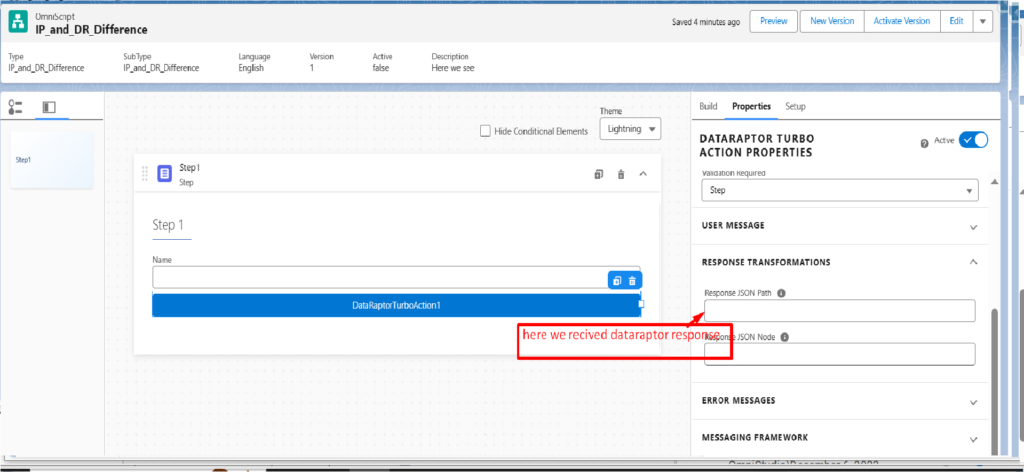Clone DataRaptorTurboAction1 via blue copy icon
Viewport: 1024px width, 472px height.
click(616, 281)
